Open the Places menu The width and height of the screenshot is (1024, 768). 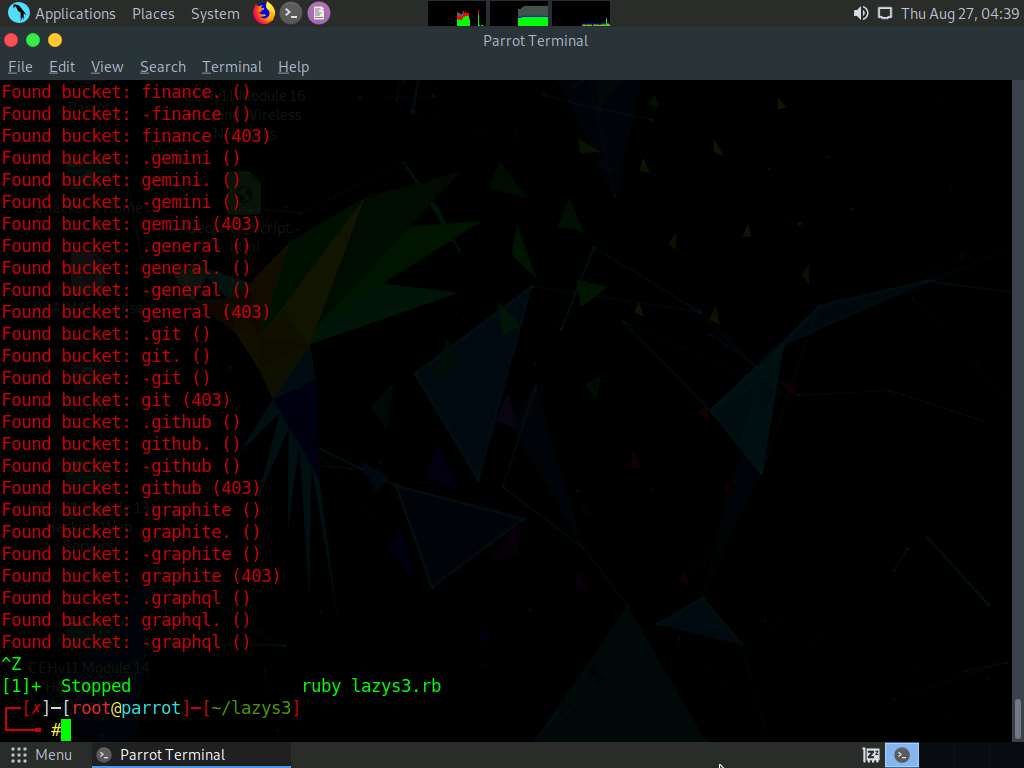point(152,13)
